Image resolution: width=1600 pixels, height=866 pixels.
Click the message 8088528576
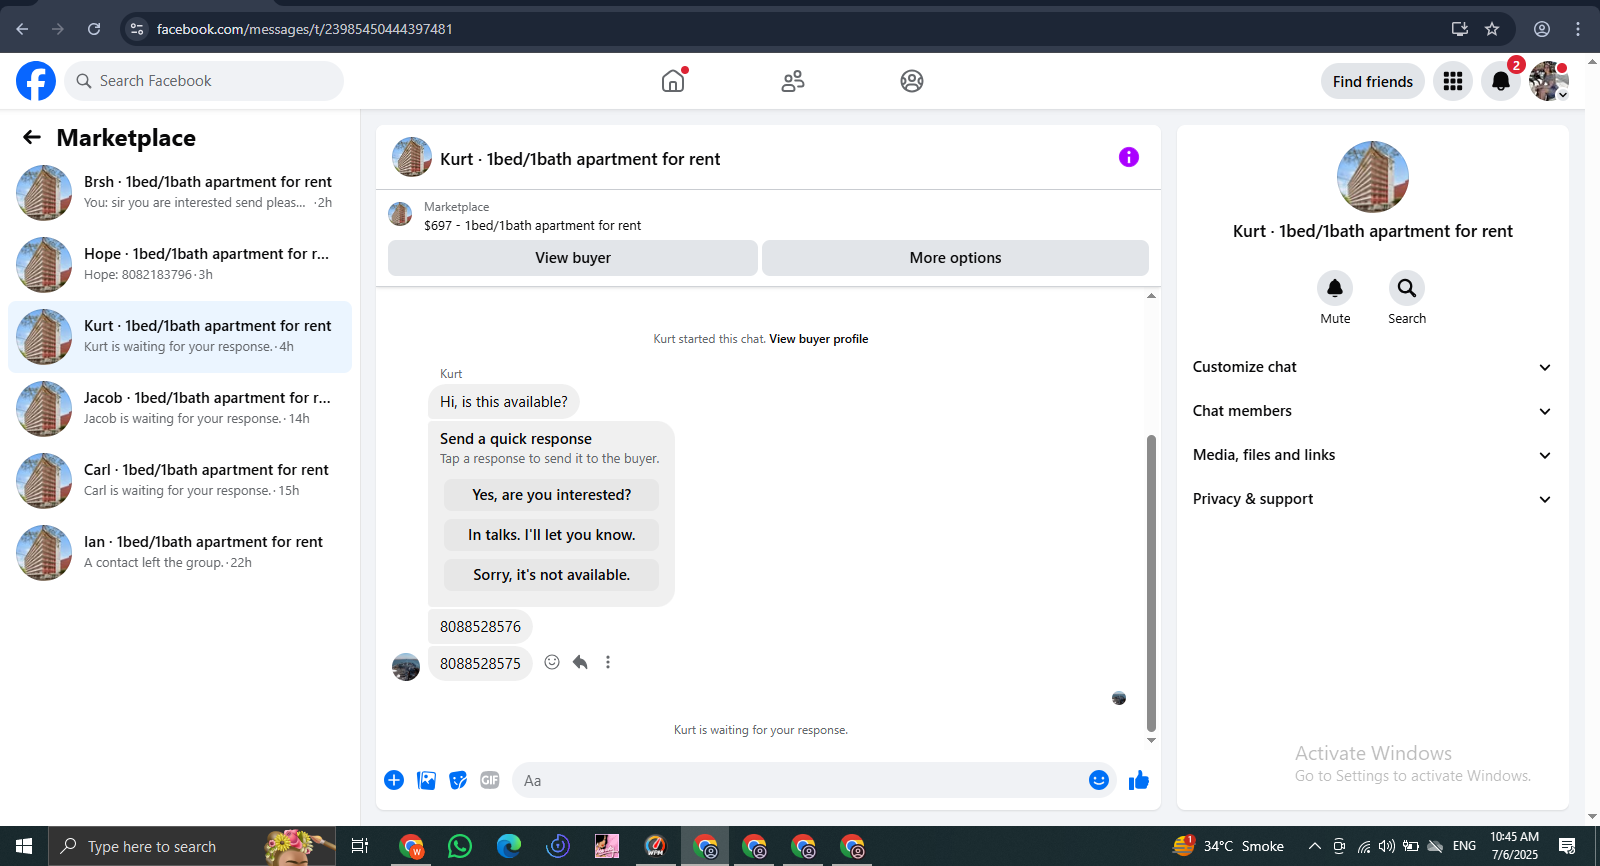480,627
